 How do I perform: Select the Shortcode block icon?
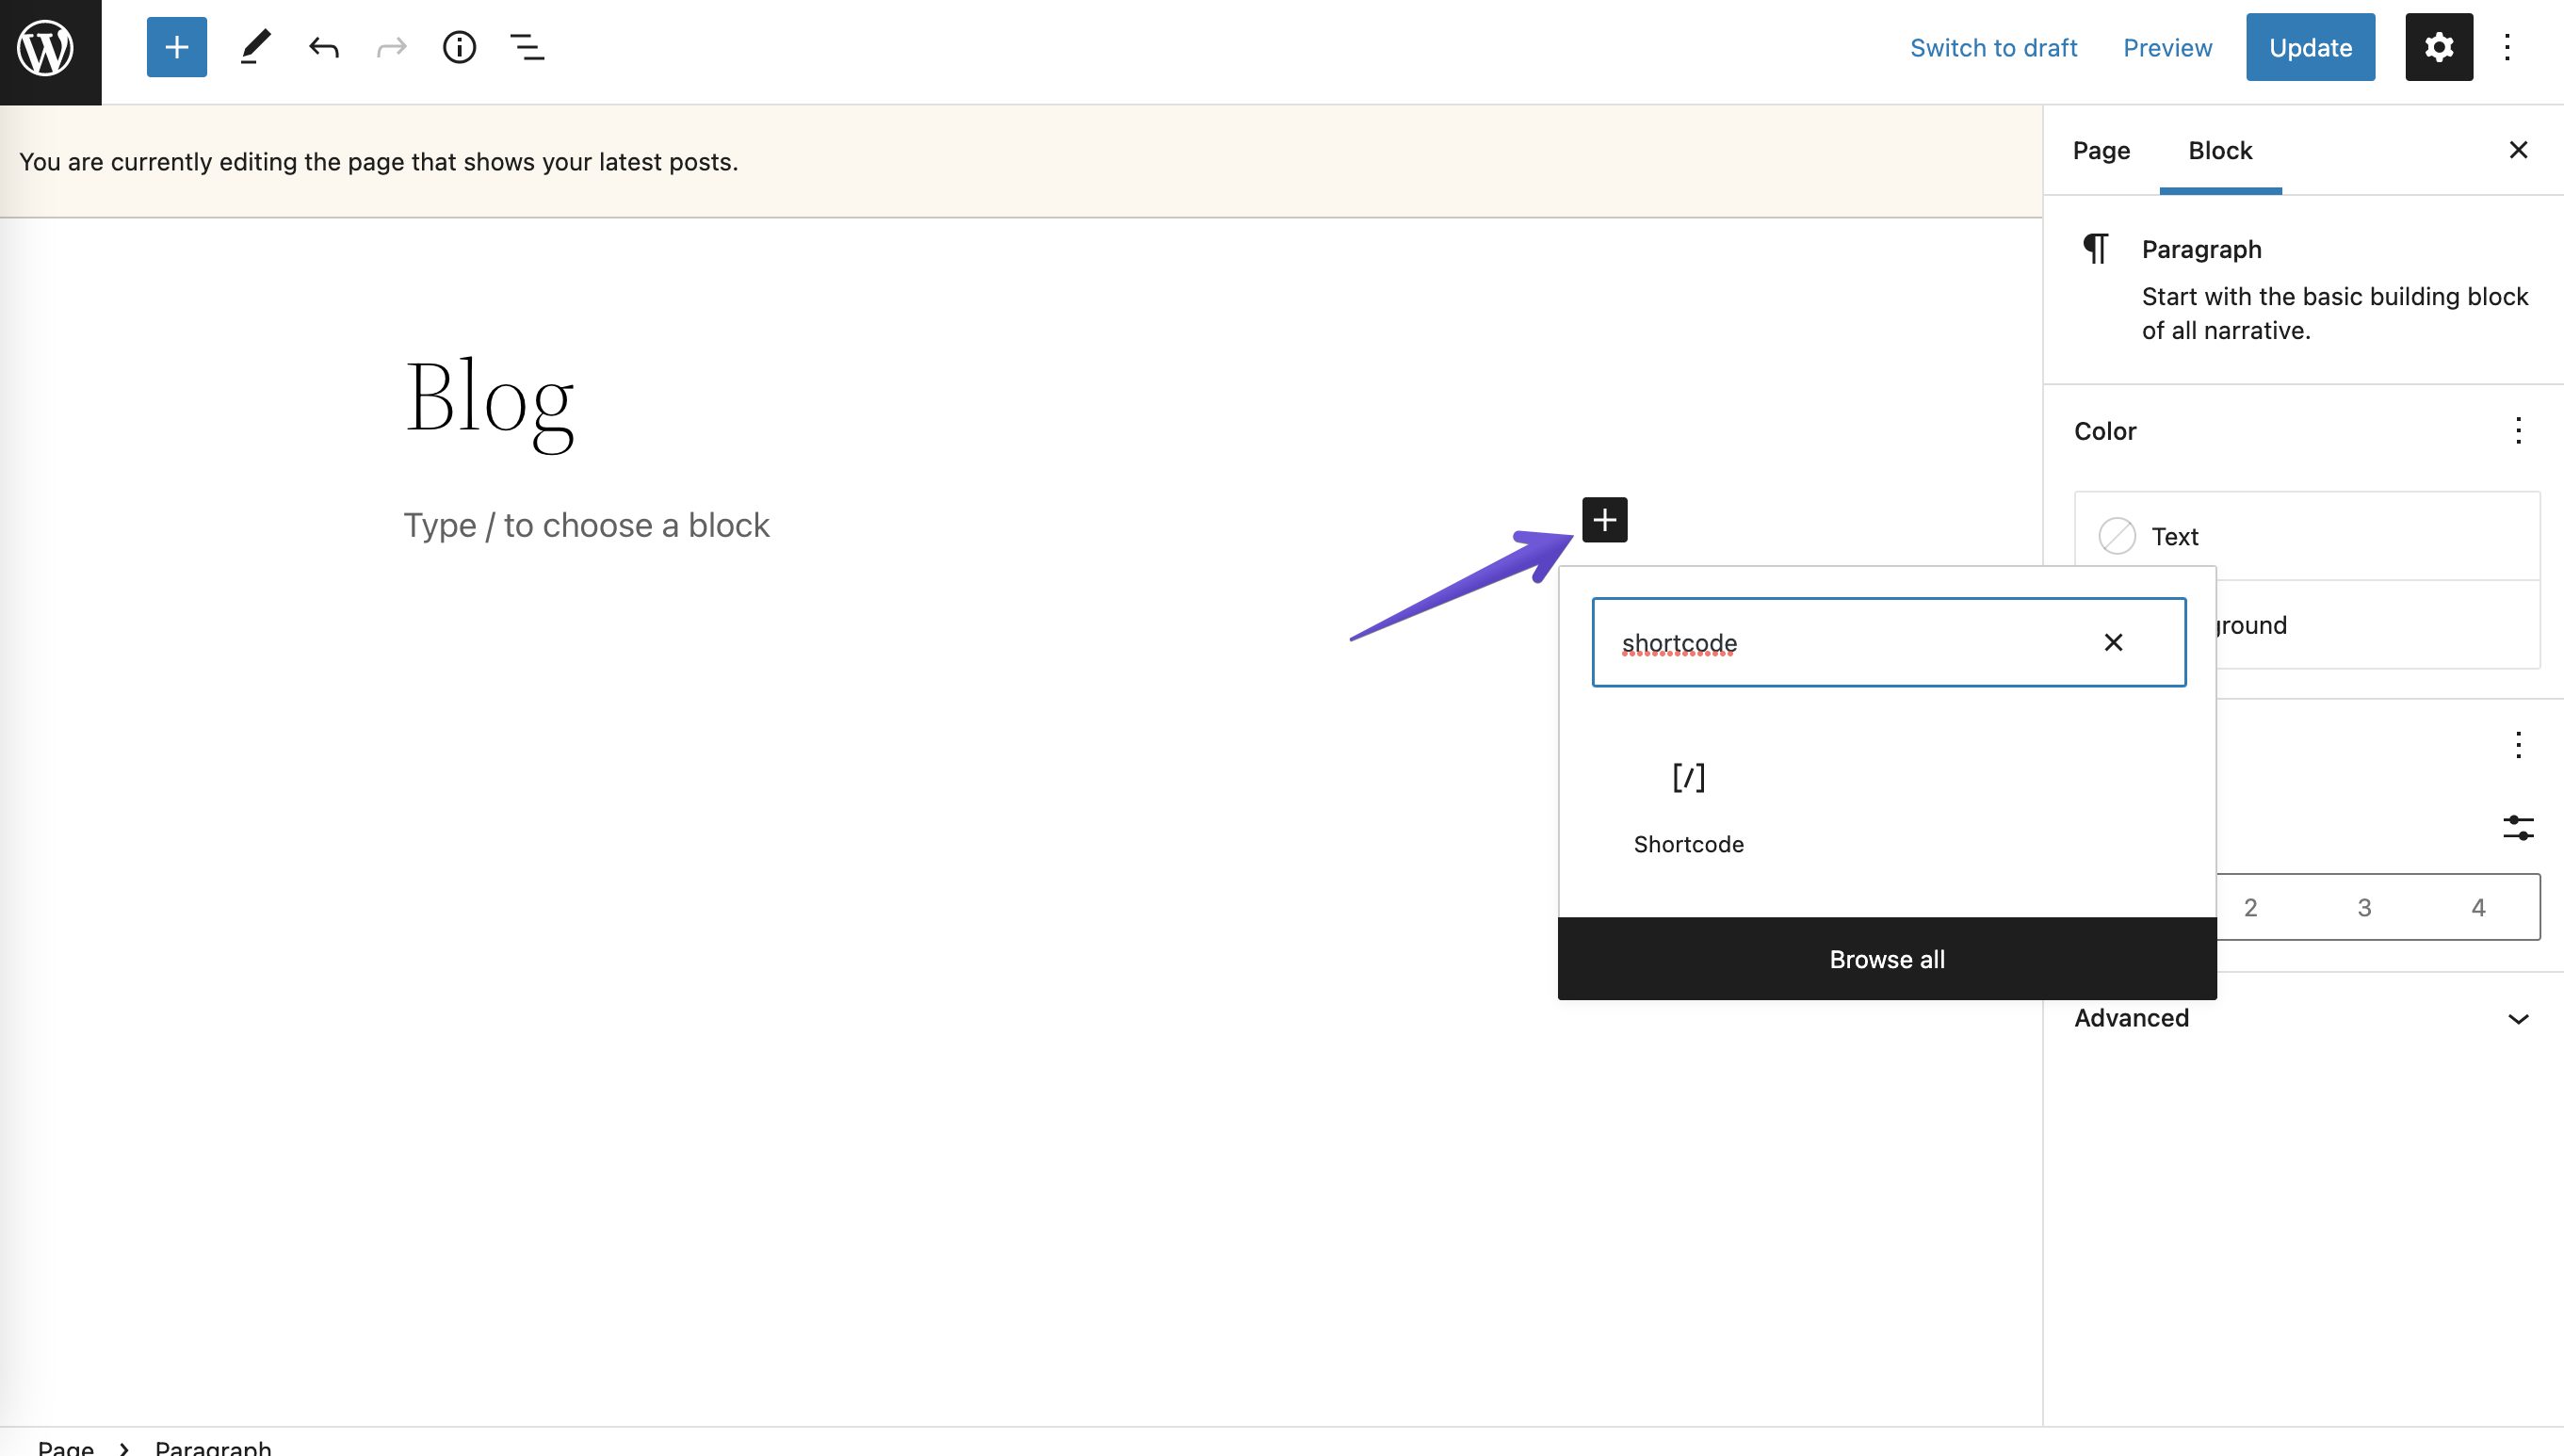pos(1687,778)
